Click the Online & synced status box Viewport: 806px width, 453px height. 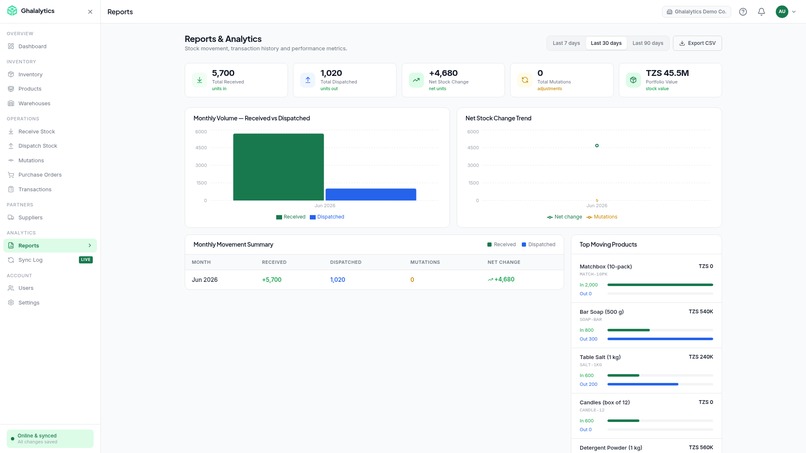pos(50,439)
